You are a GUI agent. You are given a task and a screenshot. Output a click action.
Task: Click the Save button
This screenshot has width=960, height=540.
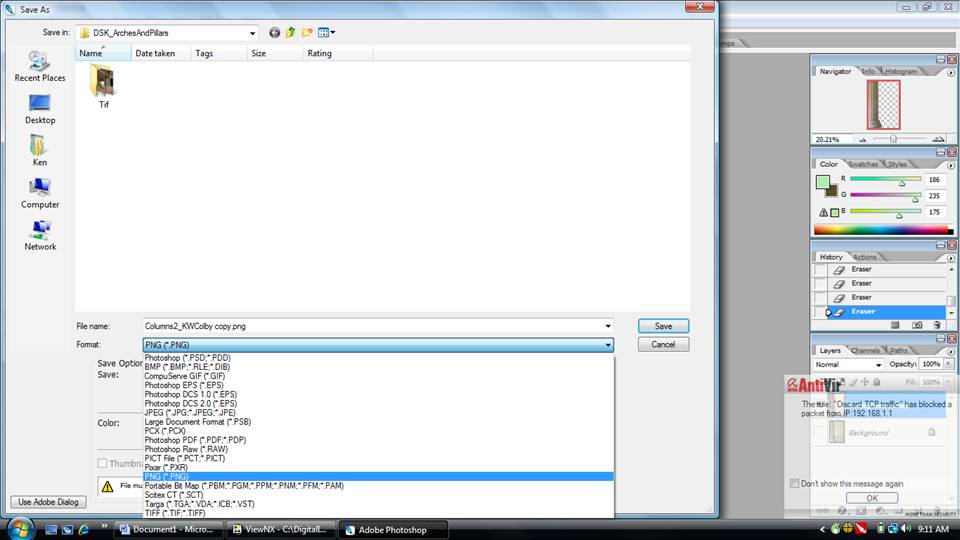click(x=663, y=326)
